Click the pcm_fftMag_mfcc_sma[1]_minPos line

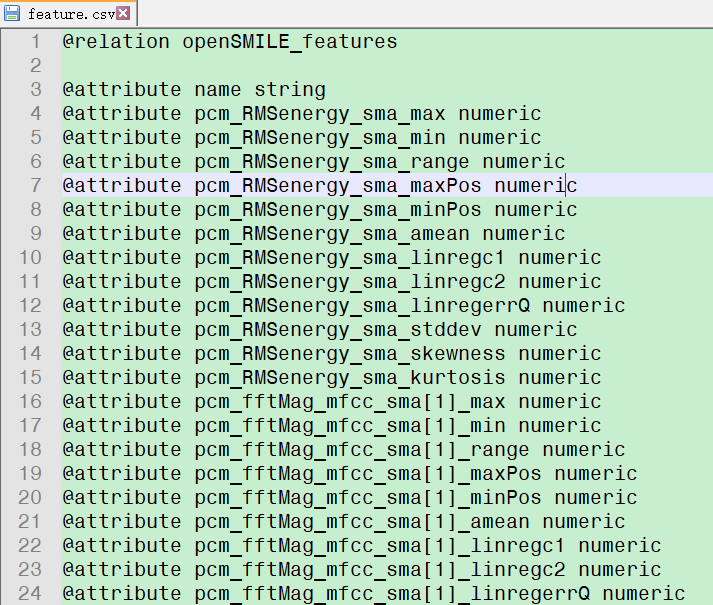pos(350,498)
